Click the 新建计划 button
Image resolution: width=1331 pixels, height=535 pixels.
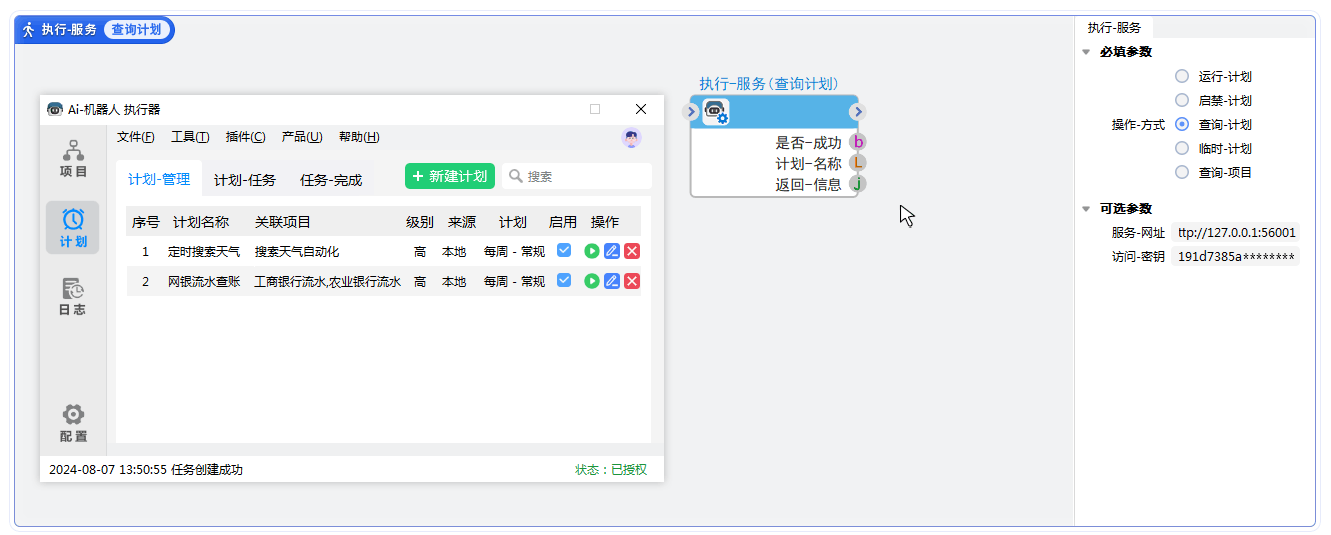coord(450,176)
